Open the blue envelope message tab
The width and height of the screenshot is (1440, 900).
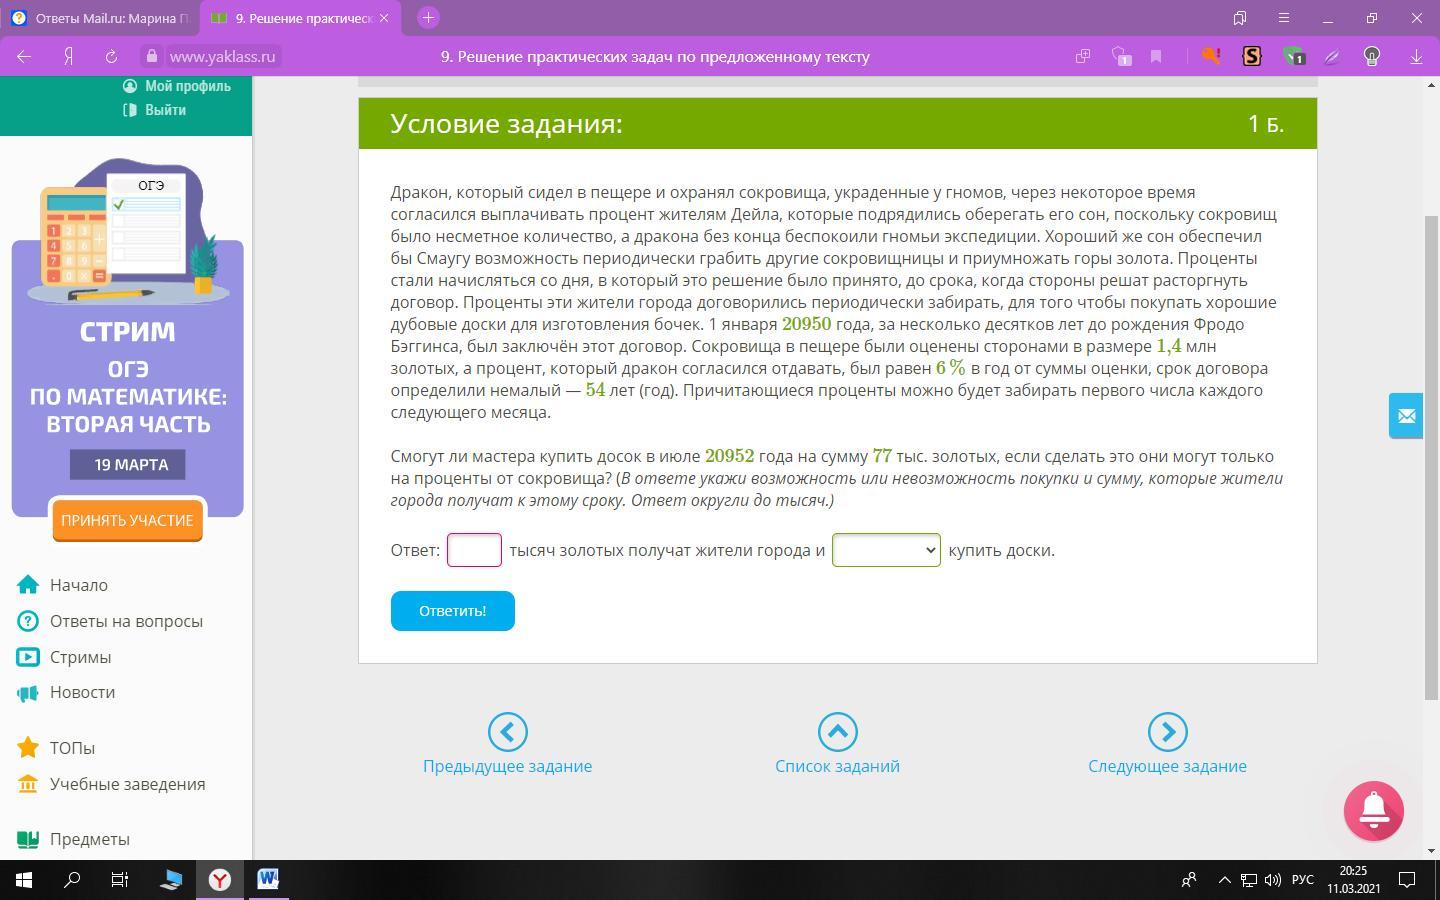(x=1405, y=416)
